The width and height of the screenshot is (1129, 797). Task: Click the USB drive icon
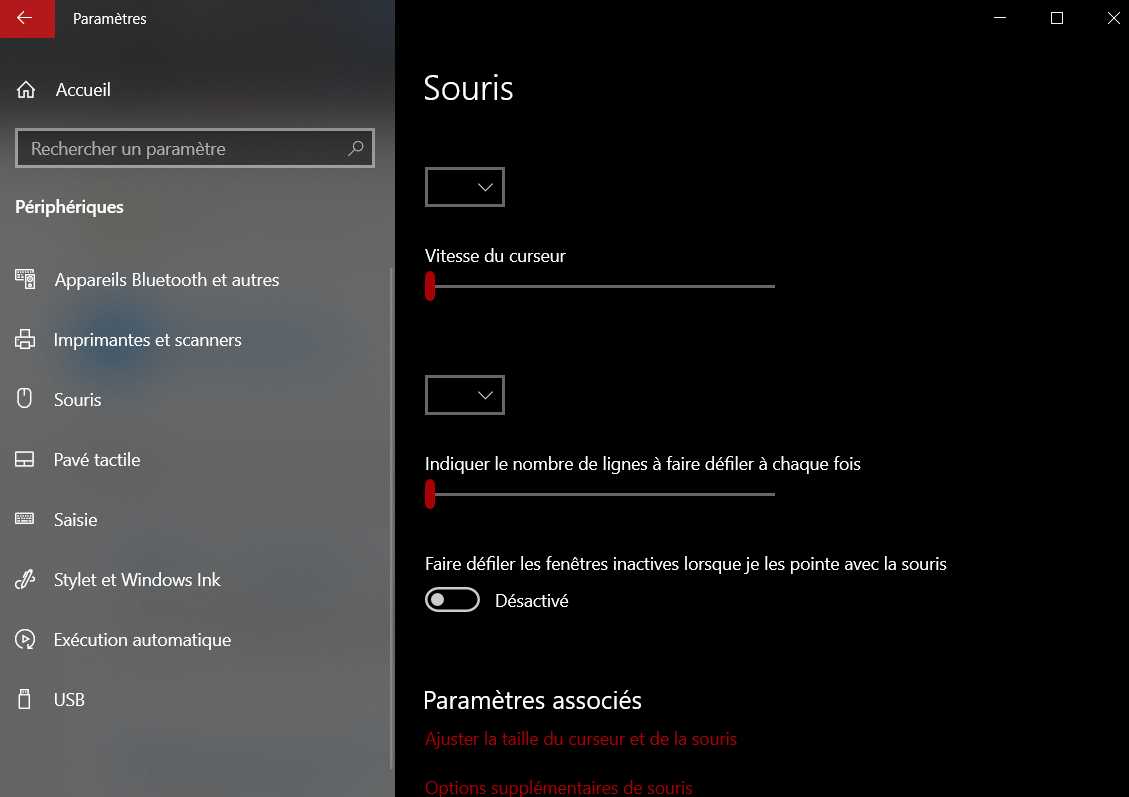click(24, 699)
